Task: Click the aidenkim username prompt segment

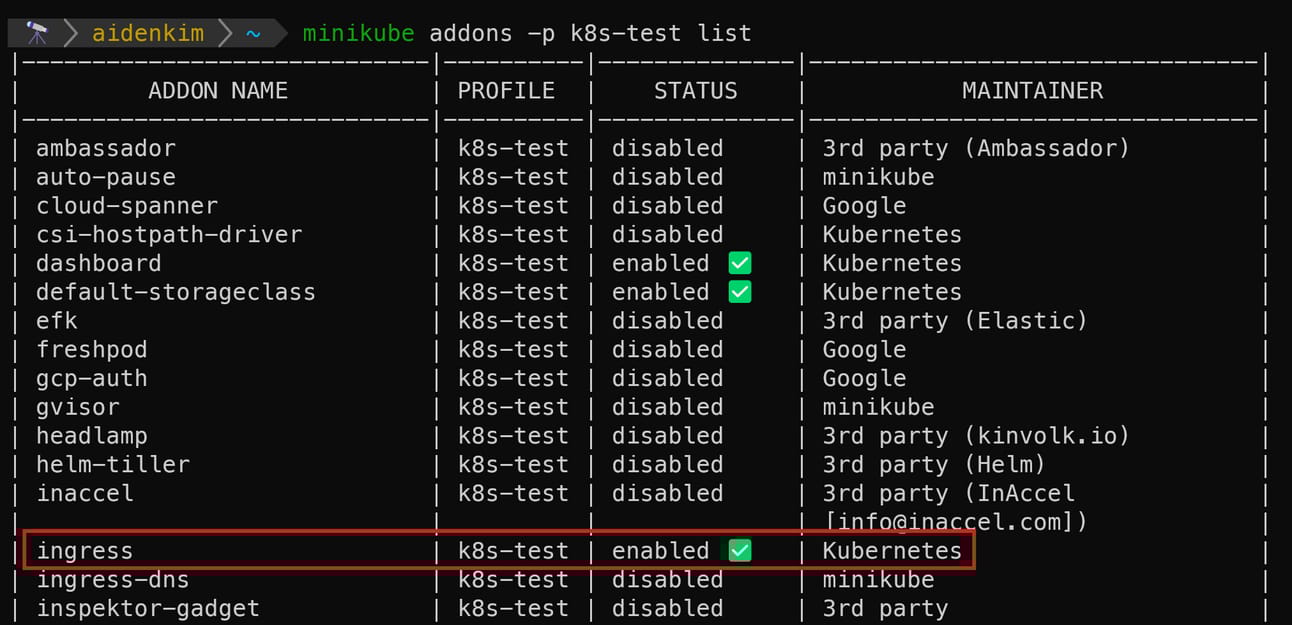Action: (148, 33)
